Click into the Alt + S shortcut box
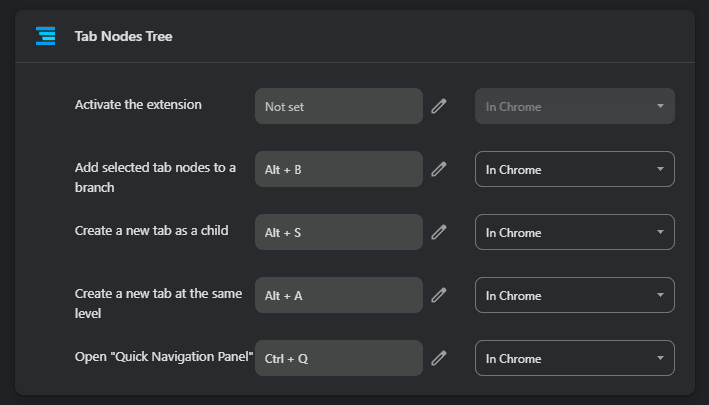 [x=338, y=233]
